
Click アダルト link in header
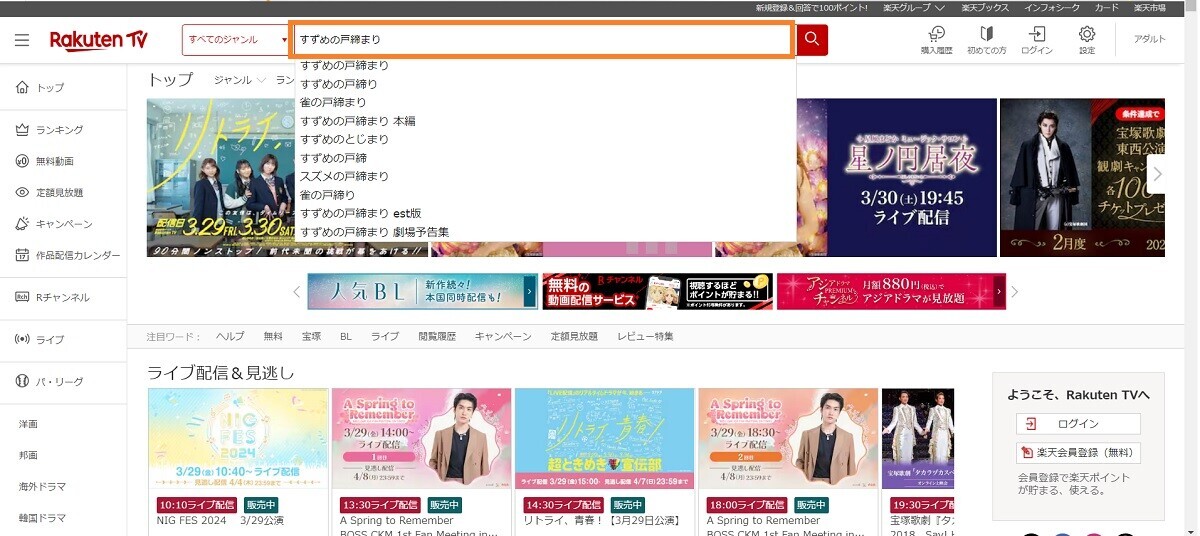tap(1150, 39)
